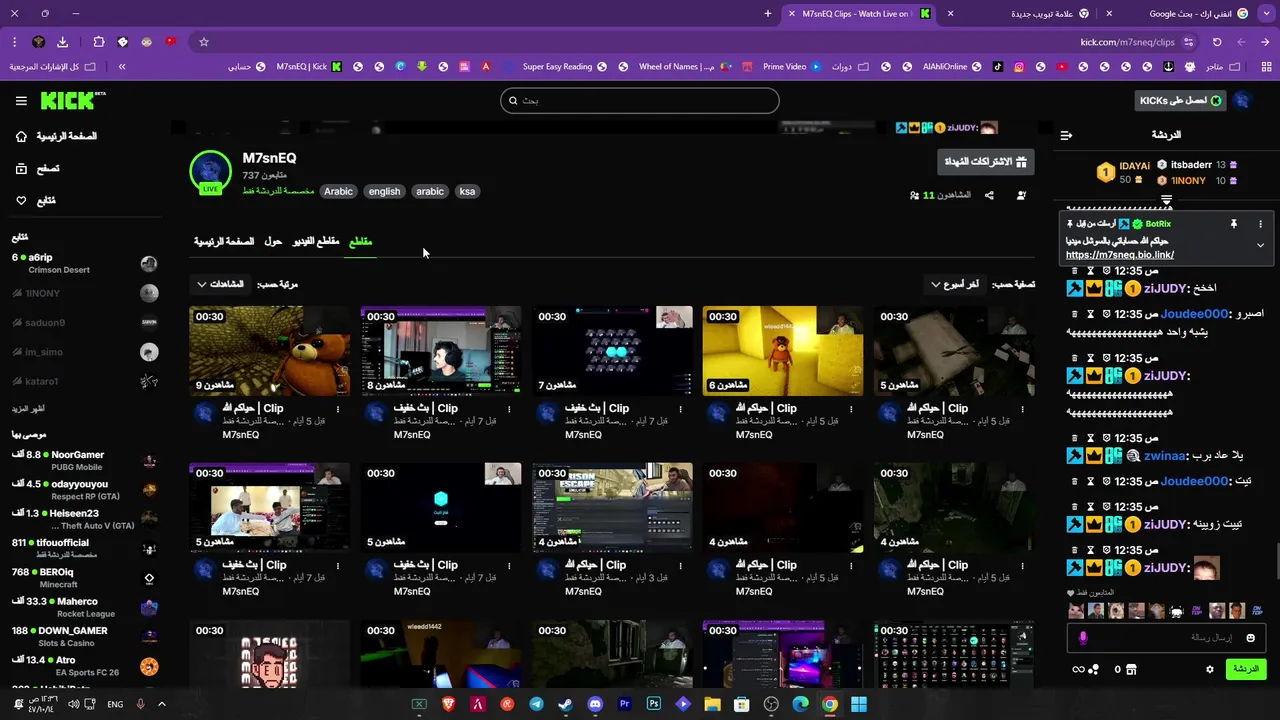
Task: Open the last-week filter dropdown
Action: [x=956, y=284]
